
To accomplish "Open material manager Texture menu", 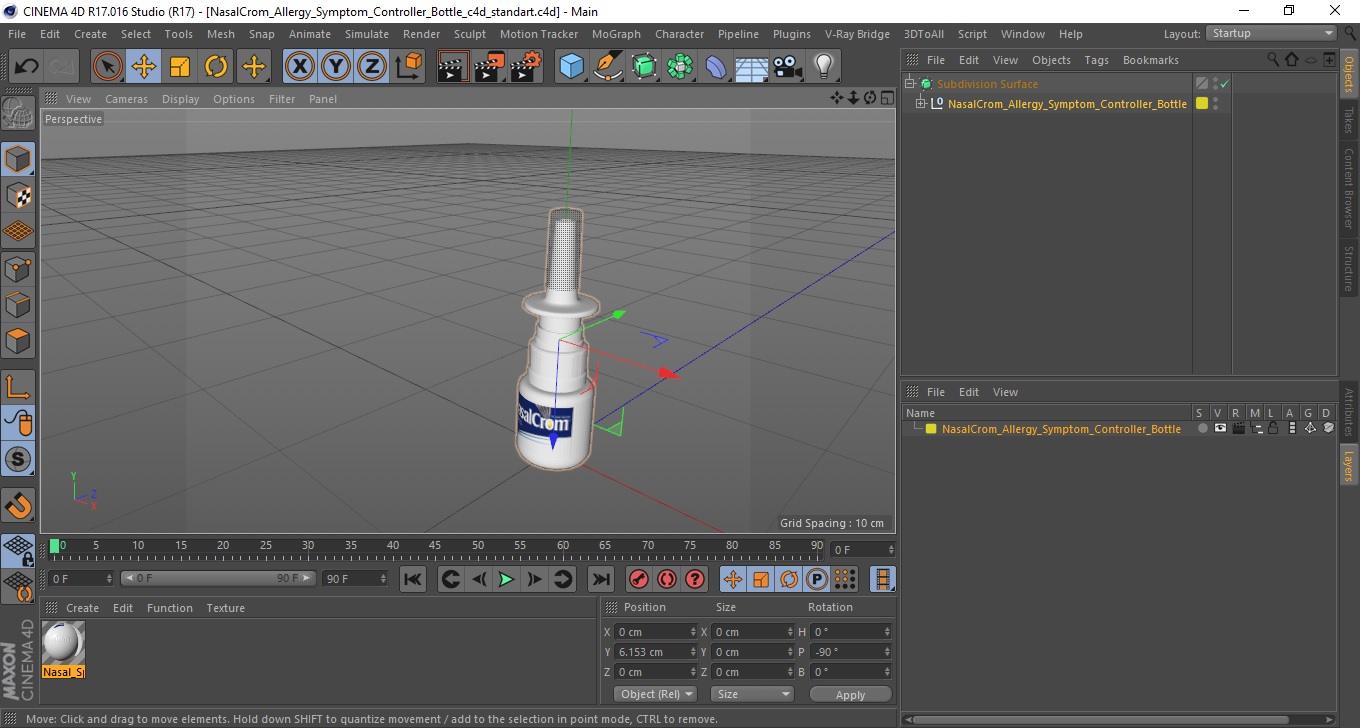I will [225, 608].
